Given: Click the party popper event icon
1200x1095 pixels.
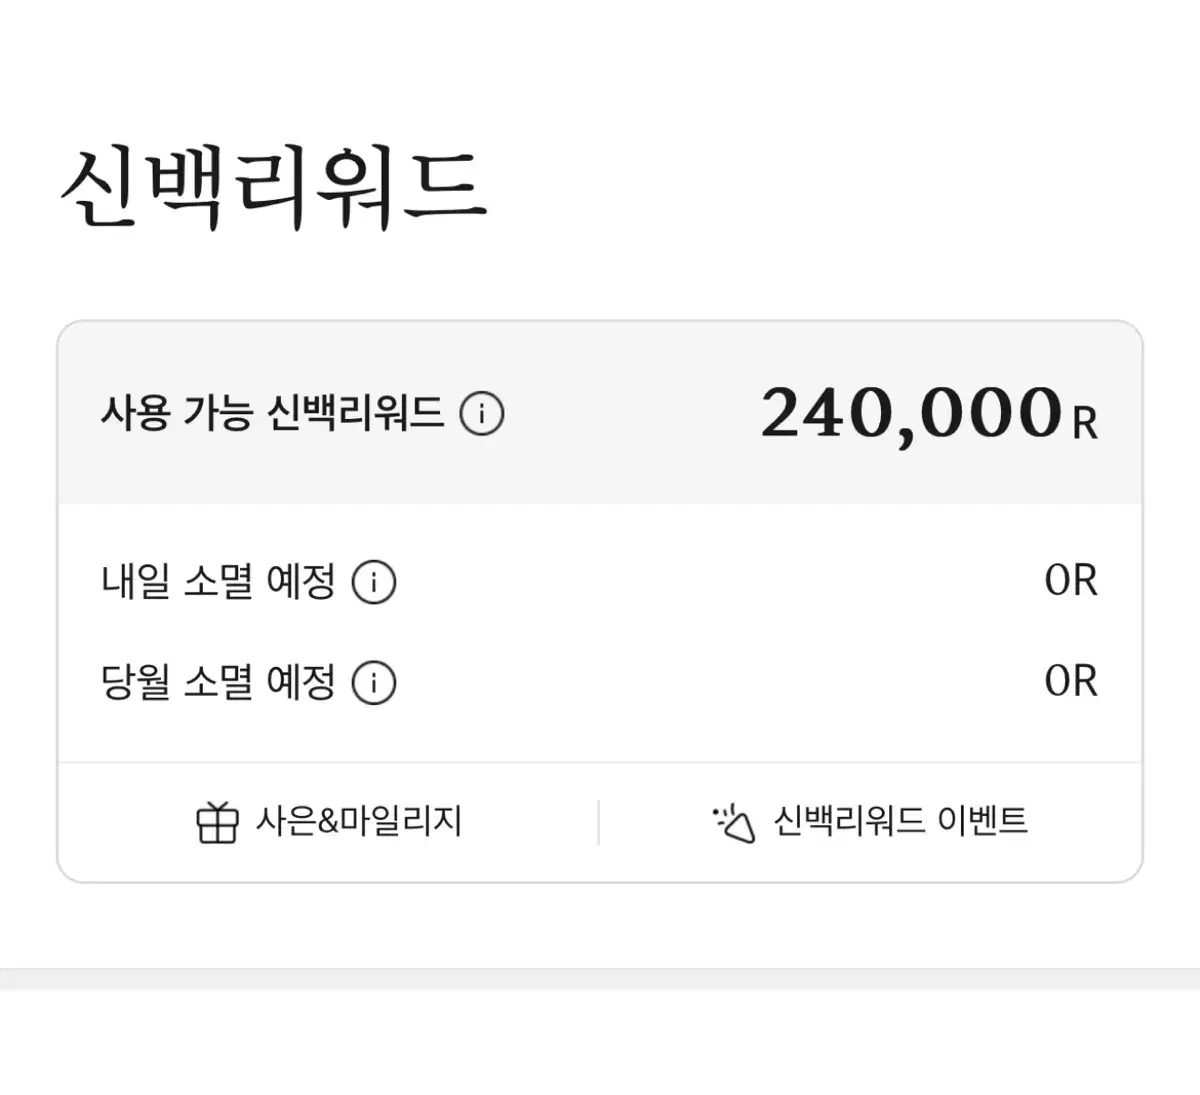Looking at the screenshot, I should click(x=734, y=823).
